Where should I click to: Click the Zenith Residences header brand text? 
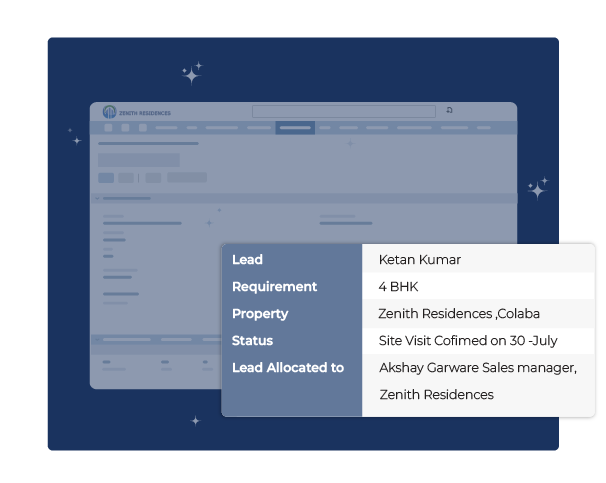pos(145,113)
